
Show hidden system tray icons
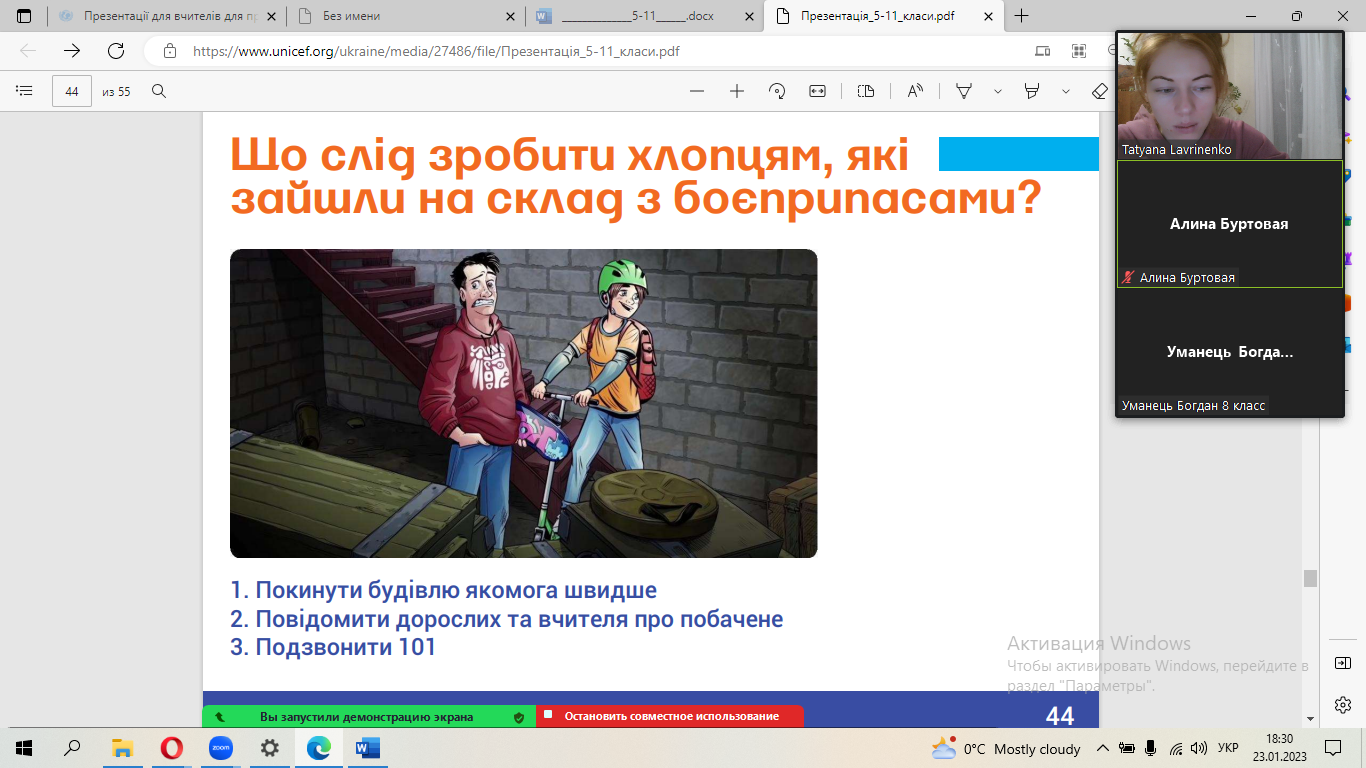click(1103, 748)
